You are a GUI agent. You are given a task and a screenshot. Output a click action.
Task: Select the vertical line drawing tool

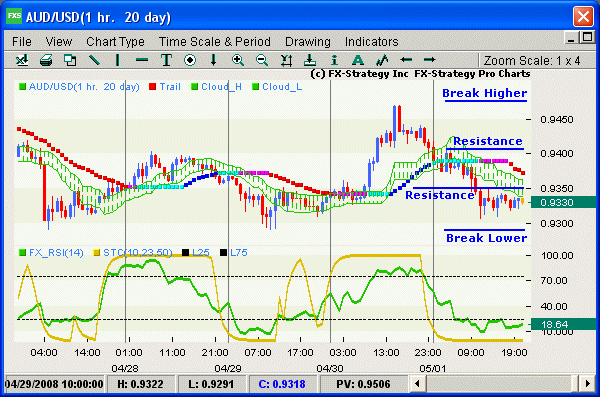117,60
